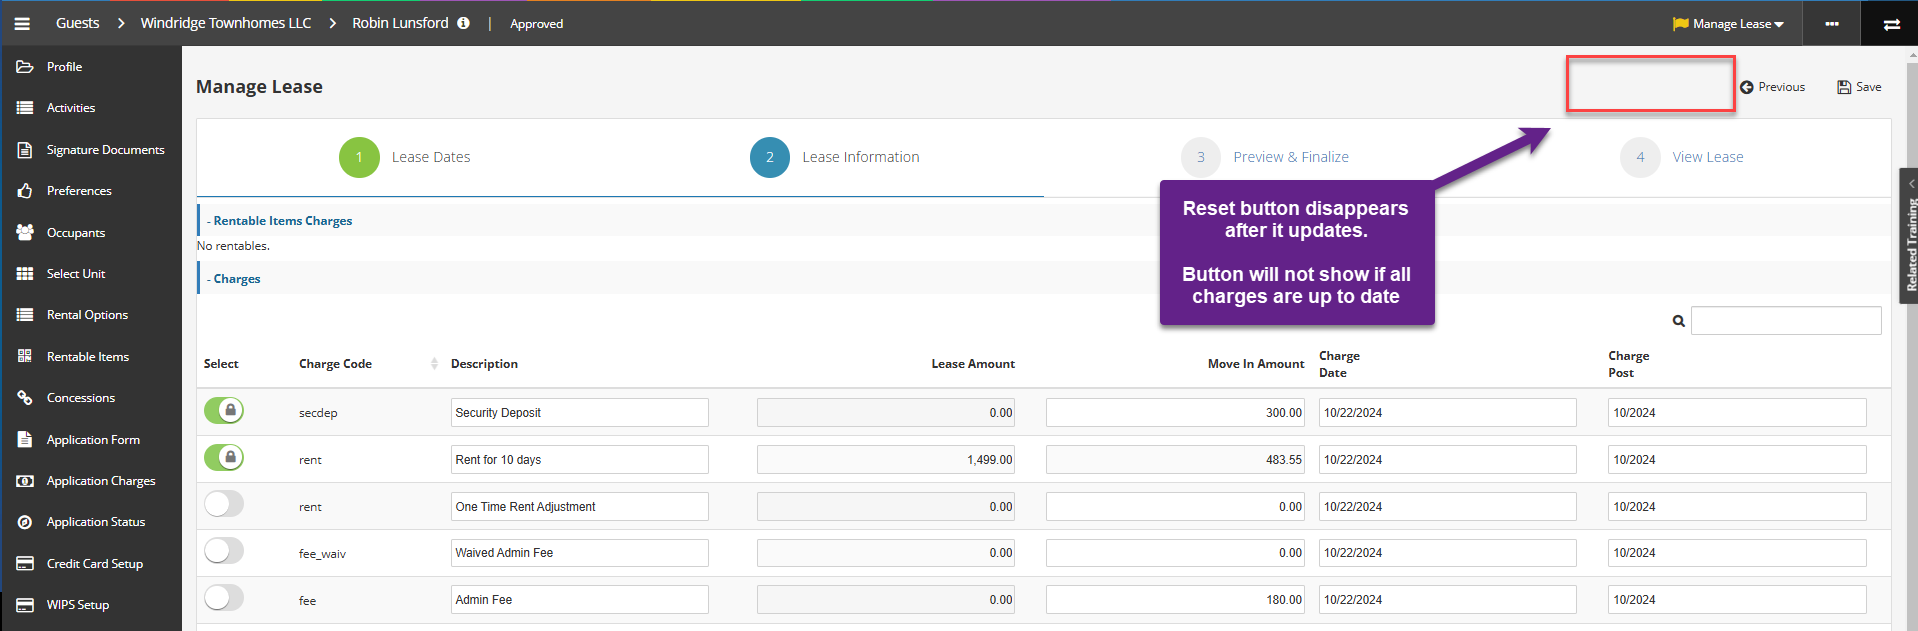Viewport: 1918px width, 631px height.
Task: Open Credit Card Setup in sidebar
Action: pos(94,563)
